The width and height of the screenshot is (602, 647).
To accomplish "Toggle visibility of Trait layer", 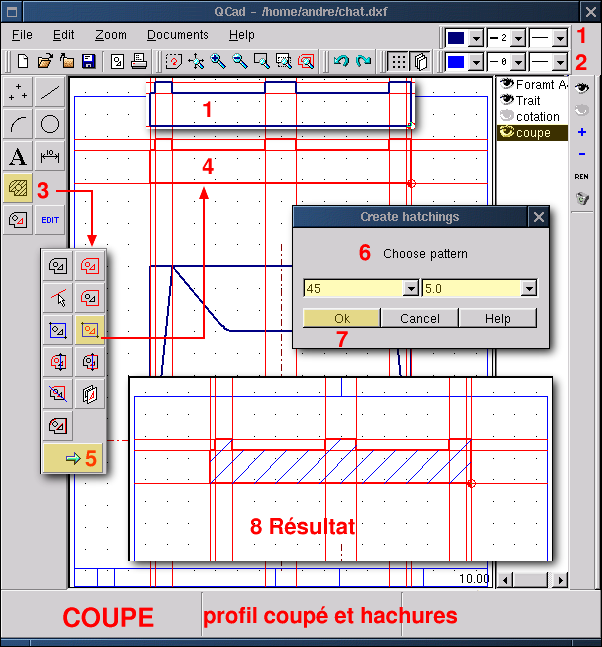I will [506, 100].
